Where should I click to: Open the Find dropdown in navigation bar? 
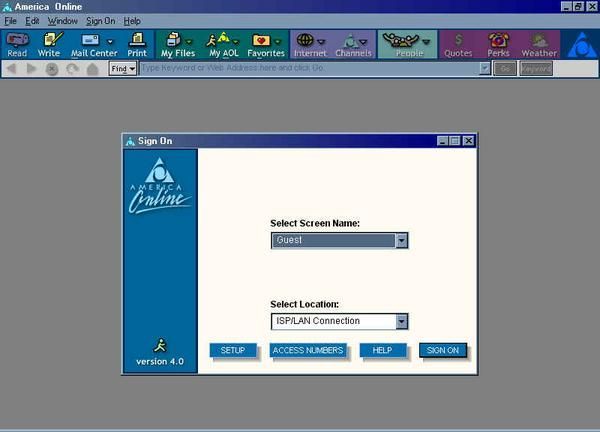[124, 69]
